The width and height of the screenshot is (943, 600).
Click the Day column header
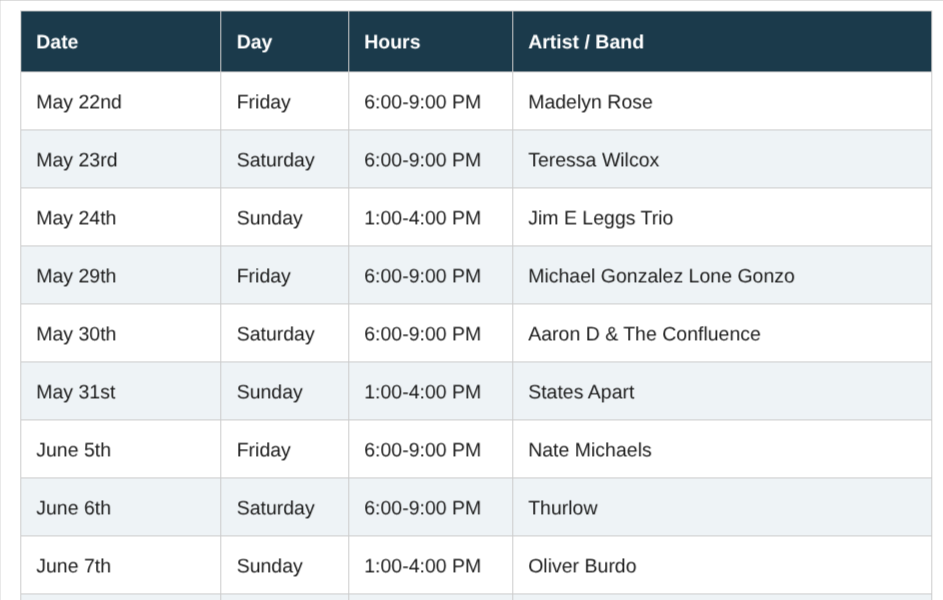[284, 41]
